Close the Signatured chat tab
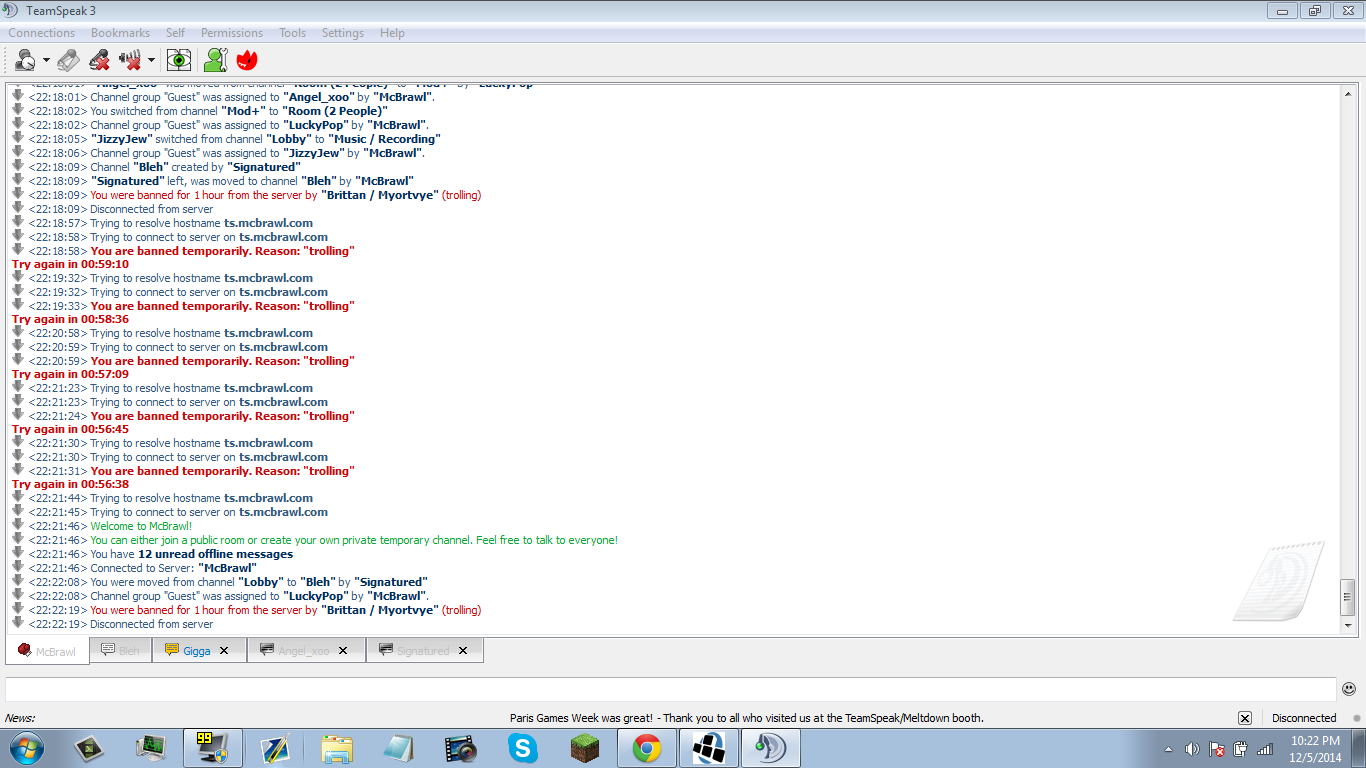Image resolution: width=1366 pixels, height=768 pixels. [463, 651]
